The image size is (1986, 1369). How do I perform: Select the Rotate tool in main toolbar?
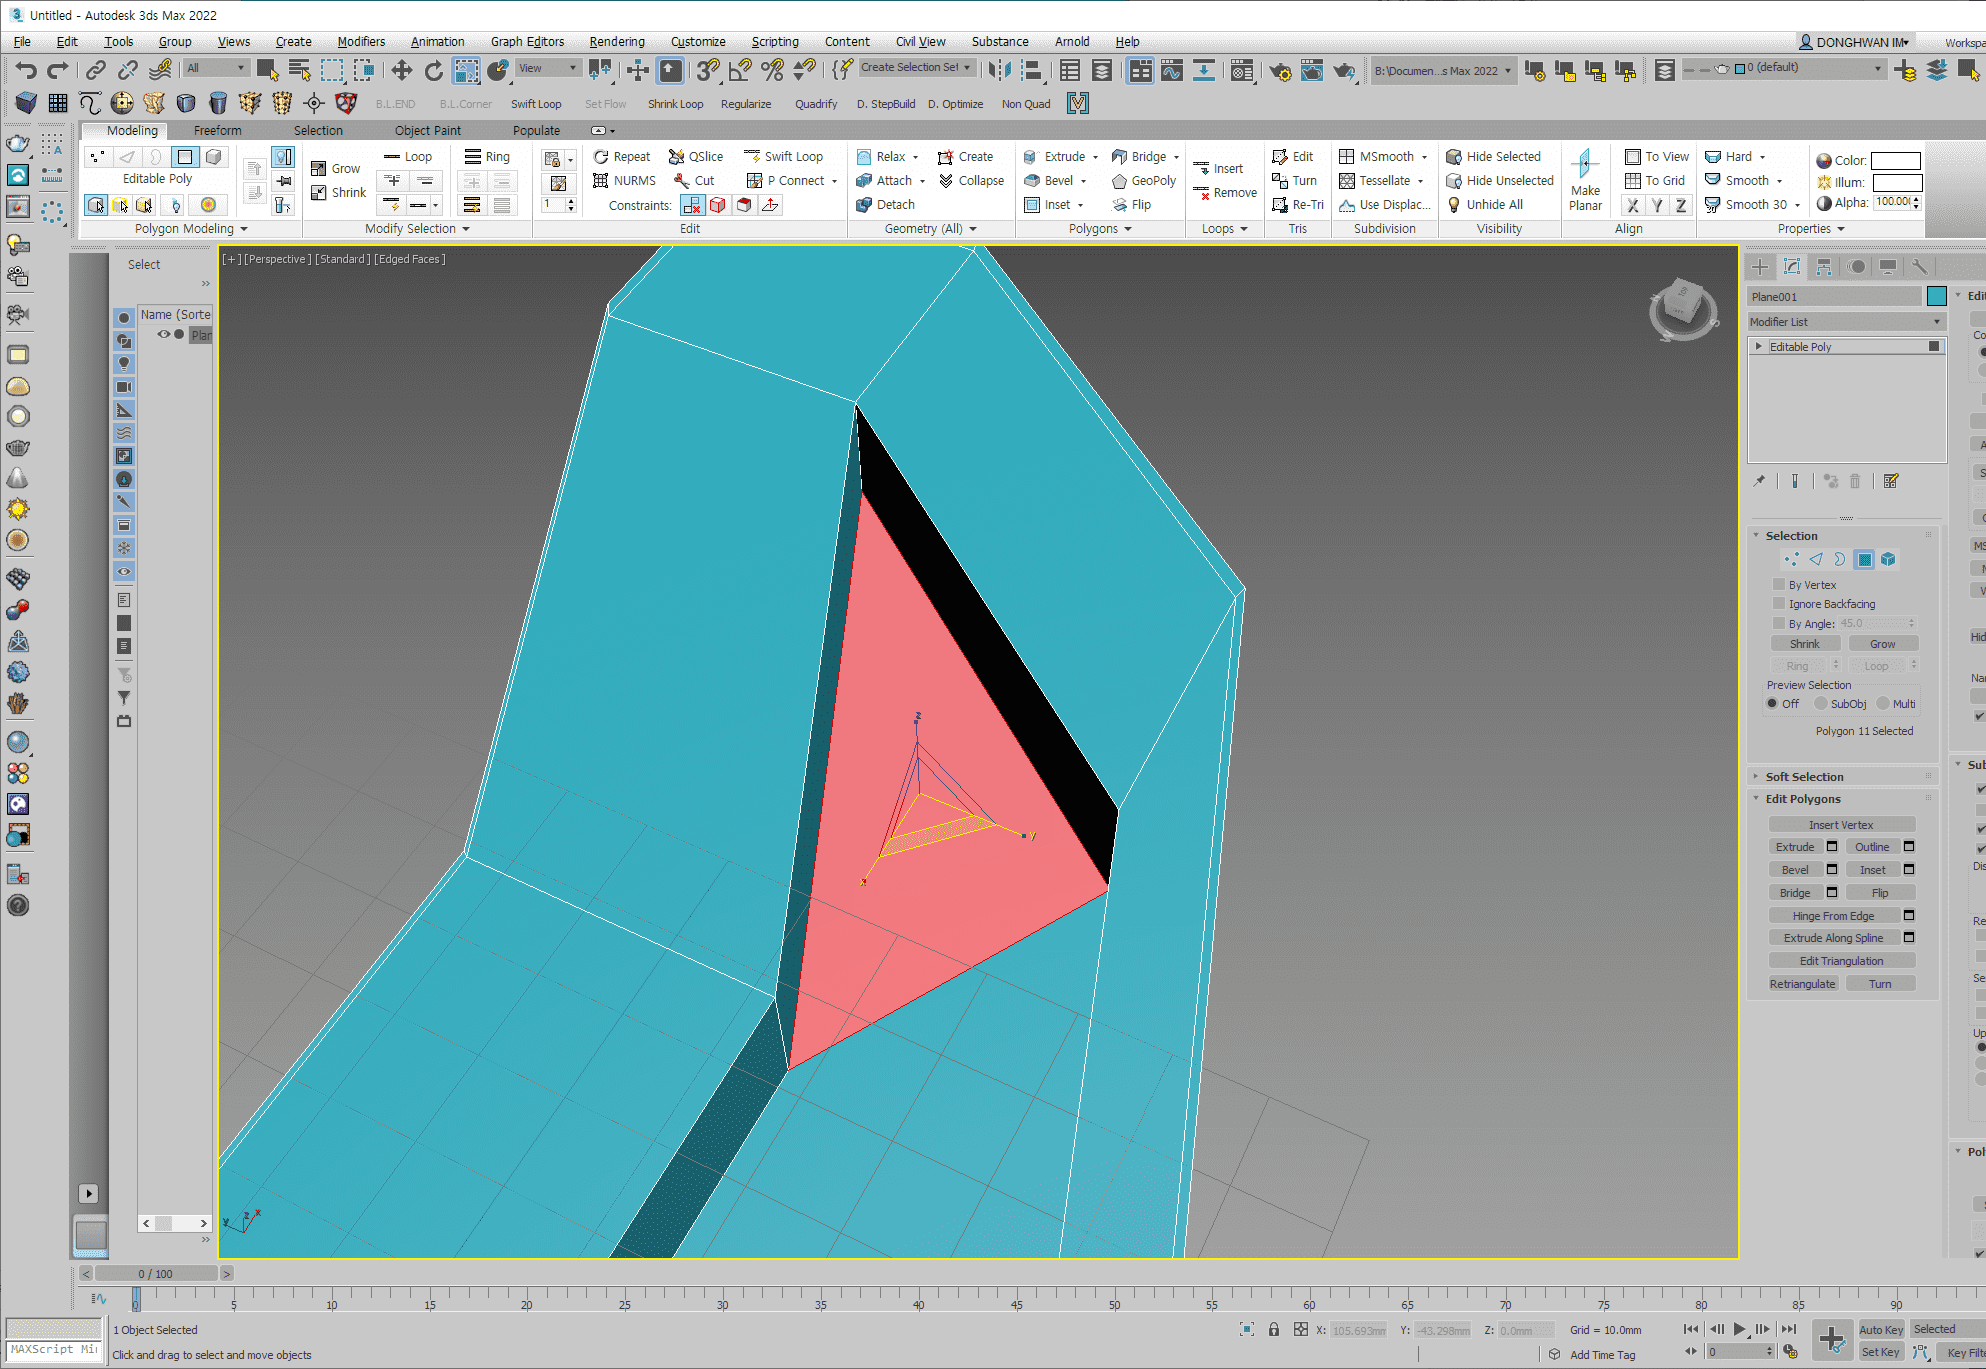click(x=433, y=70)
